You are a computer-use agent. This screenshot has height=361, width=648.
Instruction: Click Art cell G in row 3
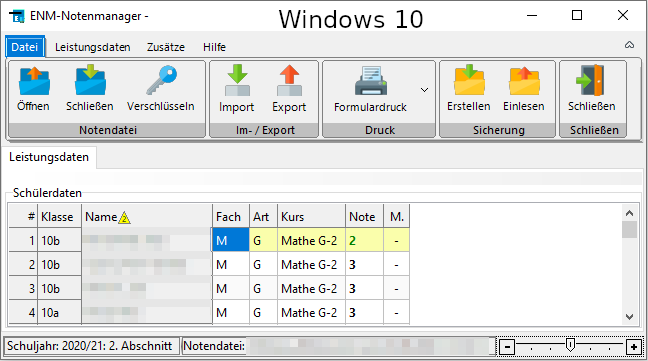pyautogui.click(x=263, y=288)
